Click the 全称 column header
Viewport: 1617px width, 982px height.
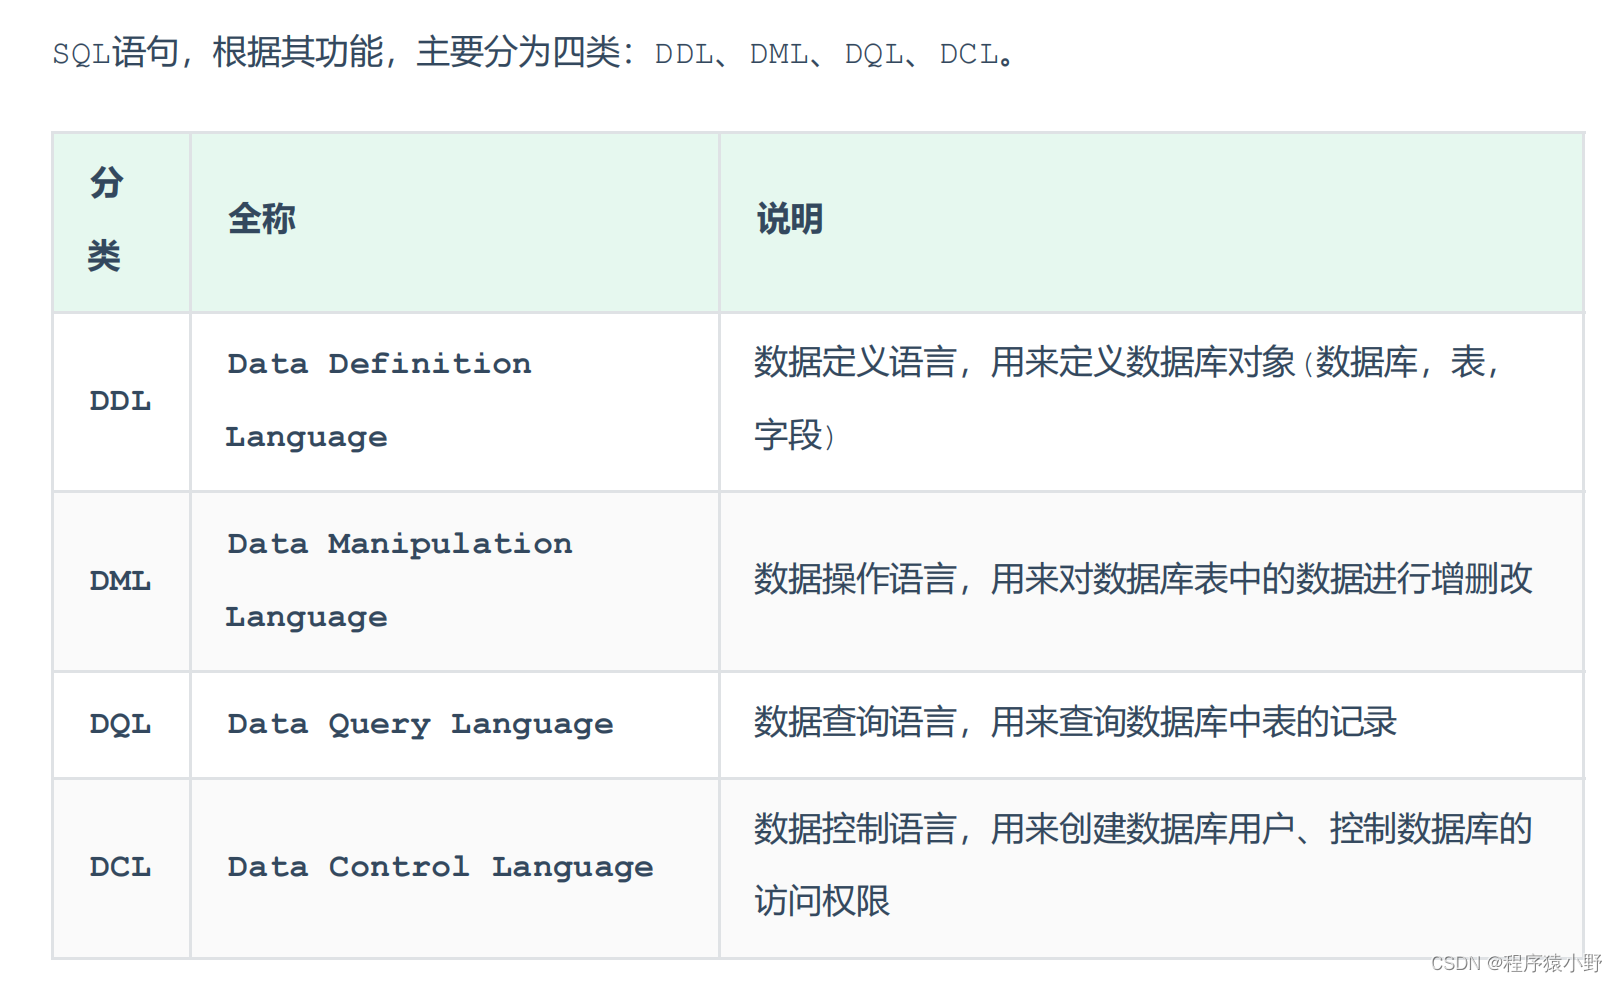262,219
